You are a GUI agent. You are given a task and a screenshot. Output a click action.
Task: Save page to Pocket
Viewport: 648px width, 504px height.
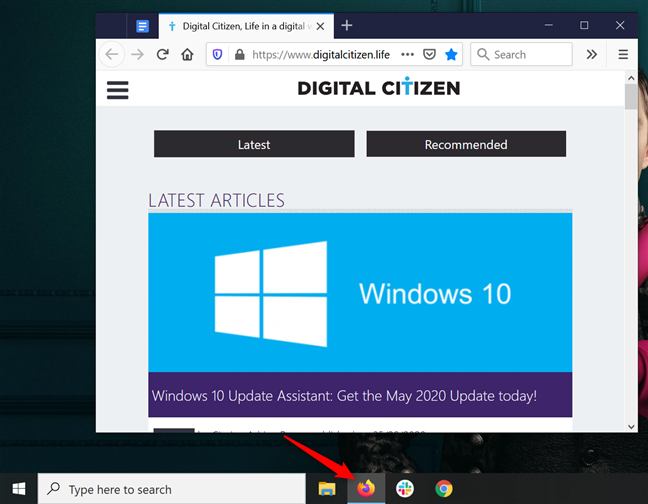tap(429, 54)
